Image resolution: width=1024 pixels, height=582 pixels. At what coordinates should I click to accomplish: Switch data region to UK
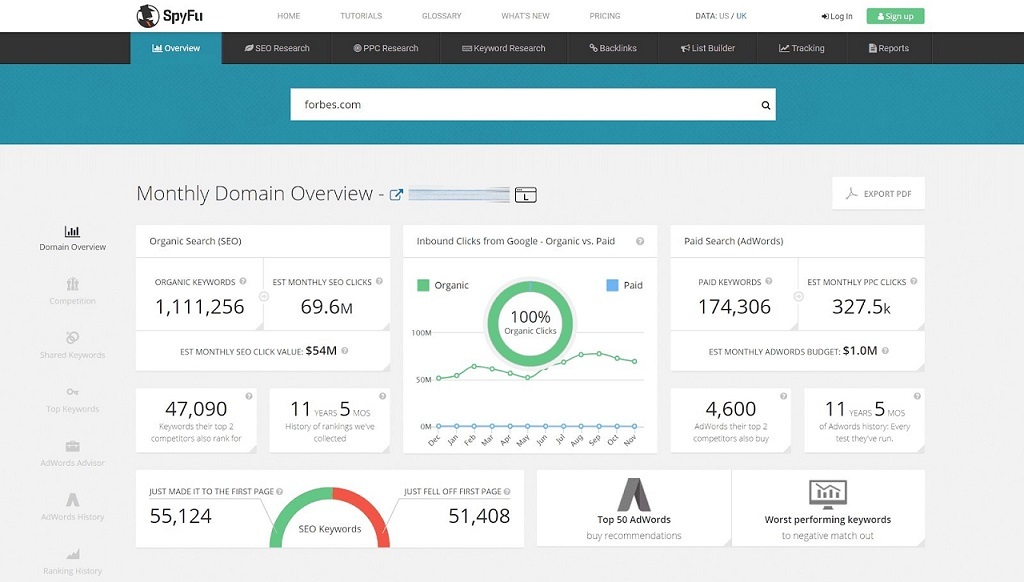741,16
